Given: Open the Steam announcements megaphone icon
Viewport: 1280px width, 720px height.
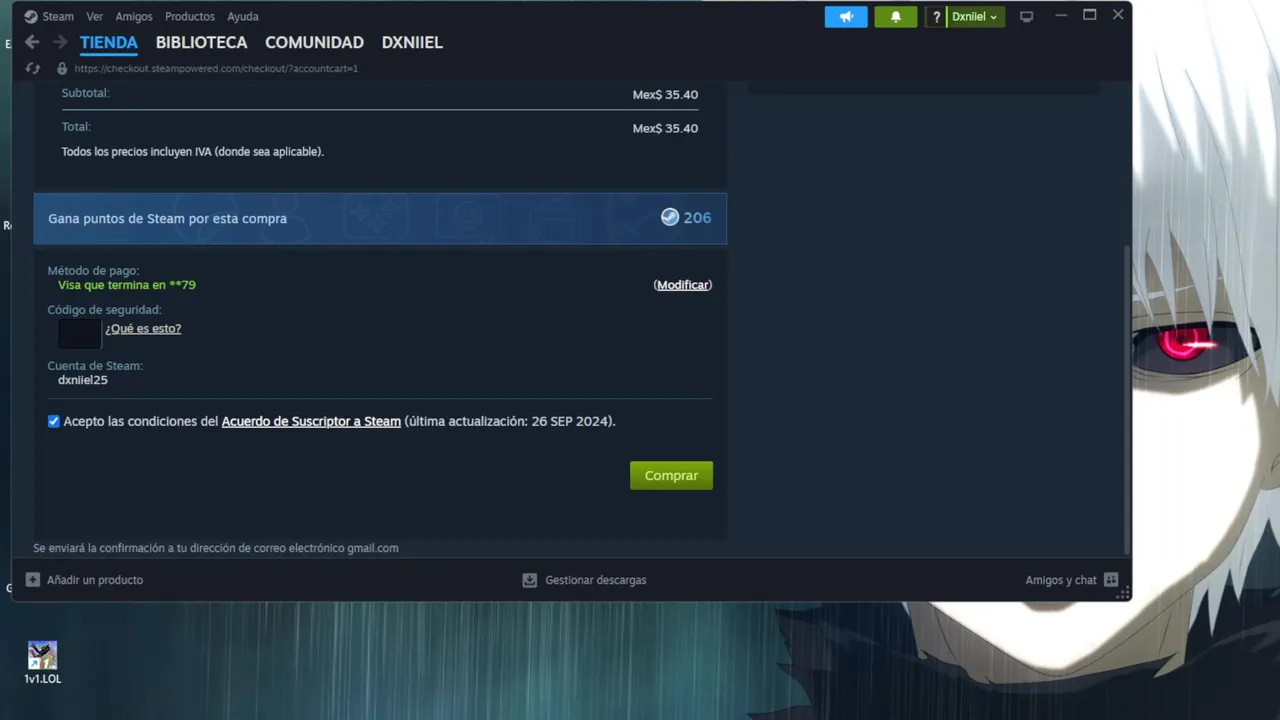Looking at the screenshot, I should [x=846, y=17].
